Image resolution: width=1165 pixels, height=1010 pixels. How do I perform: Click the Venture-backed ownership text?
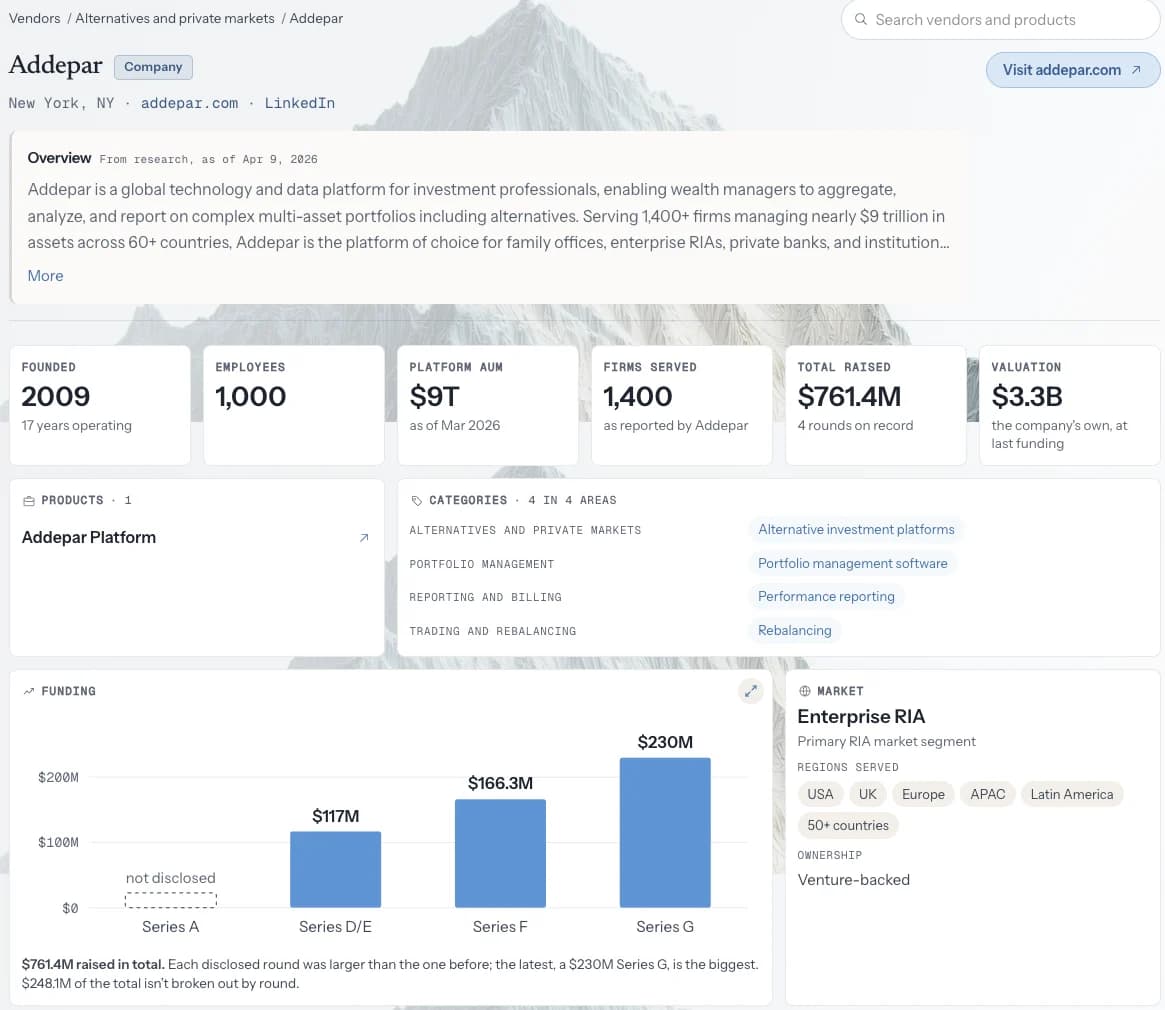(854, 880)
